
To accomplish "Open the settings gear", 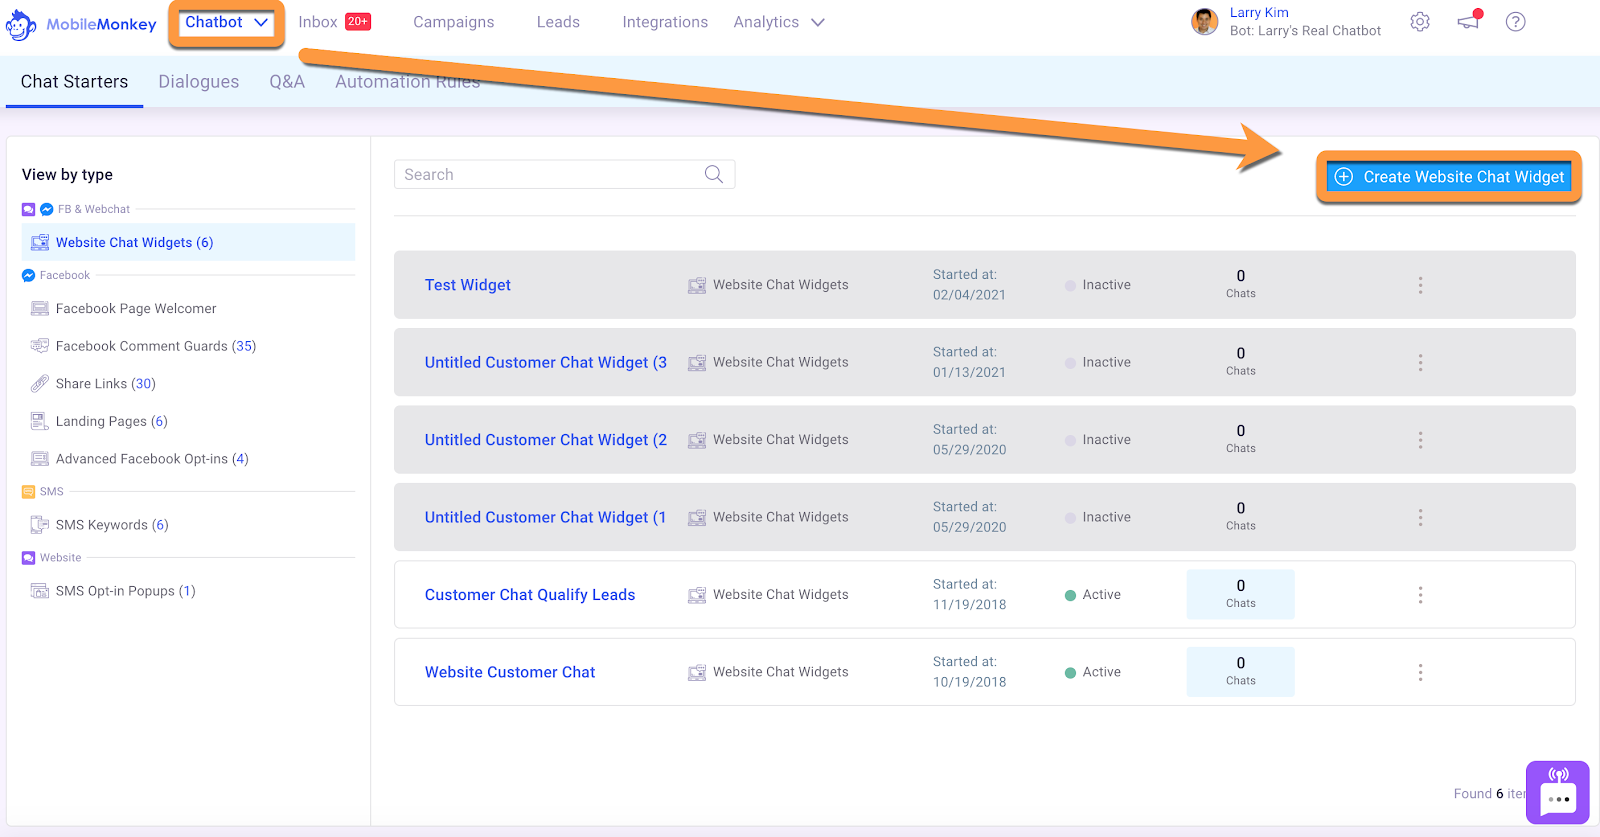I will point(1420,22).
